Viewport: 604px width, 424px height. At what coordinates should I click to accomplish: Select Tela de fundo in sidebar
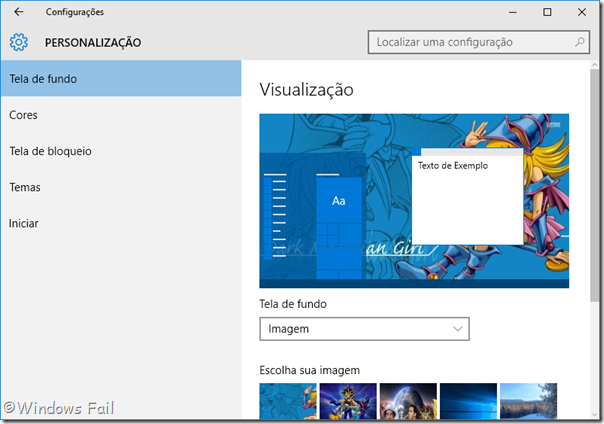coord(121,79)
